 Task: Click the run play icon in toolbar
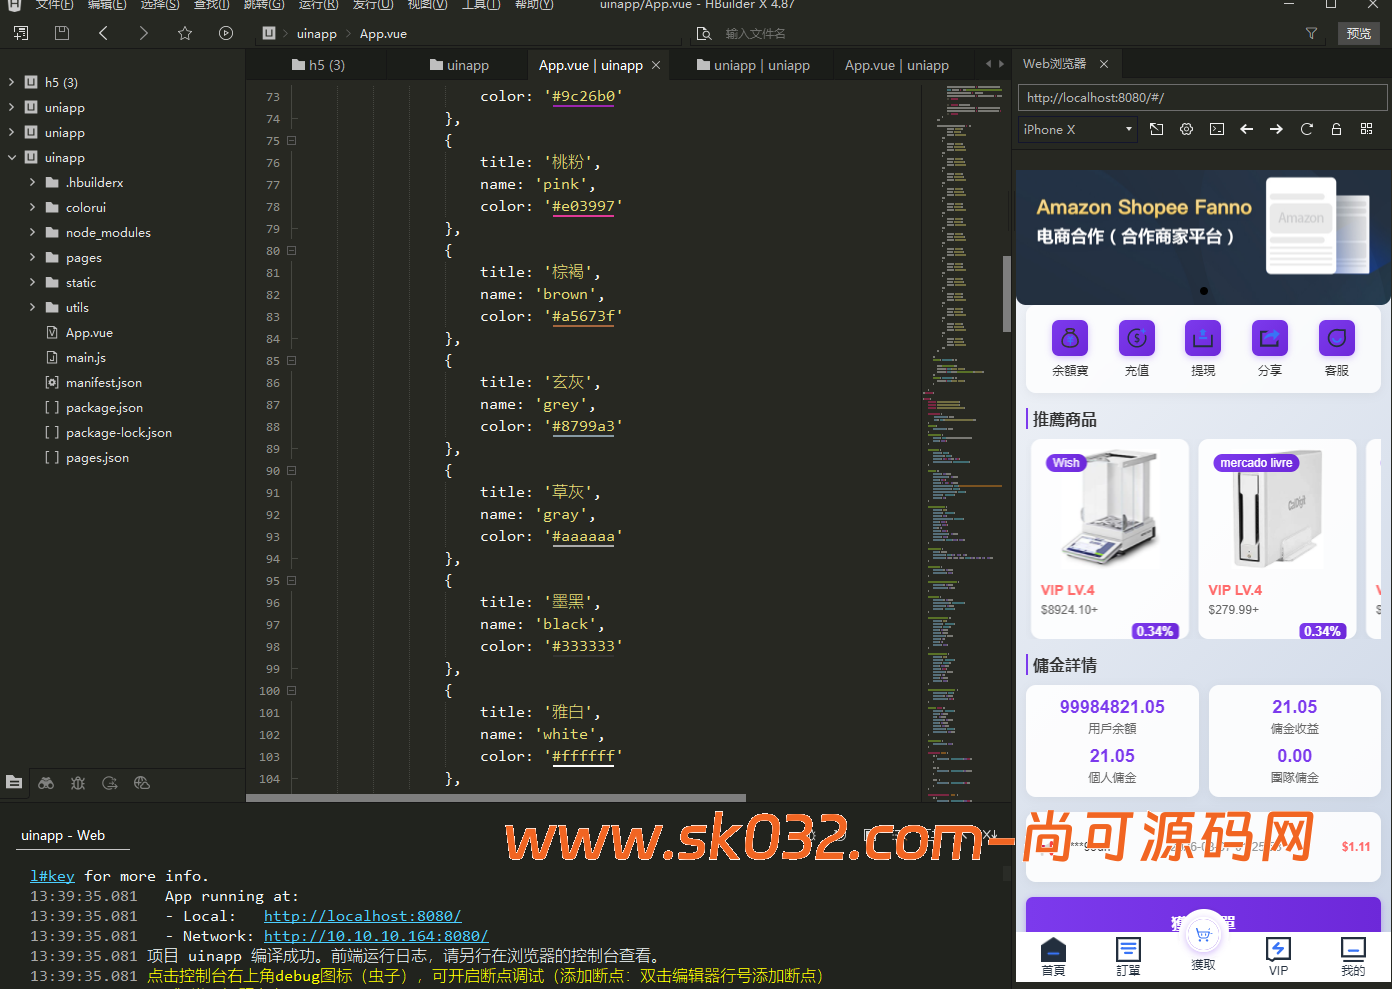(226, 33)
